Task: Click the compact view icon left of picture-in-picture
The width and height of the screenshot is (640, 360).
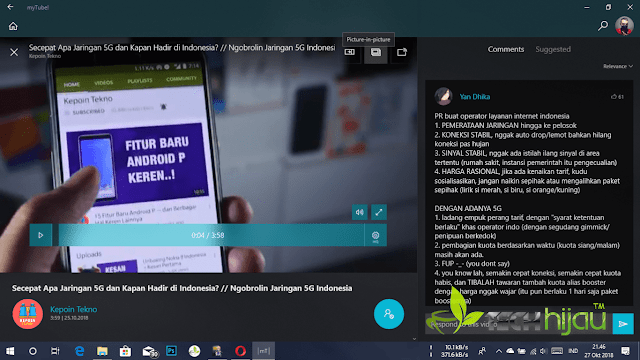Action: (350, 52)
